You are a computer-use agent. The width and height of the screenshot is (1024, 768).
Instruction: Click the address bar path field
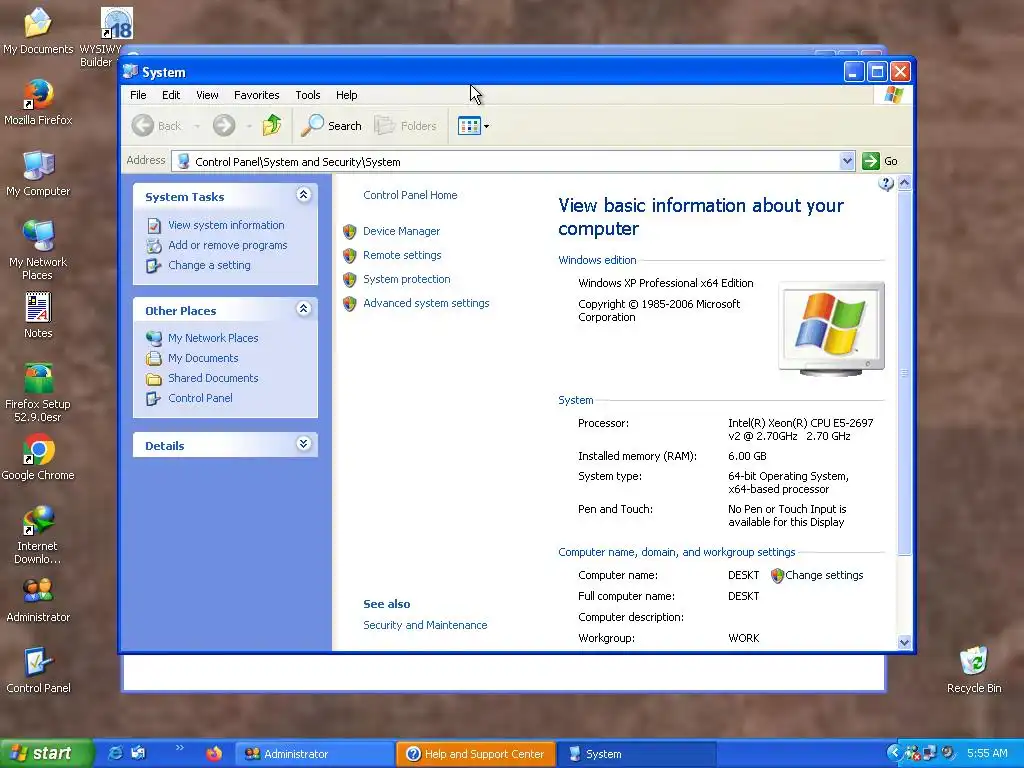pyautogui.click(x=507, y=161)
